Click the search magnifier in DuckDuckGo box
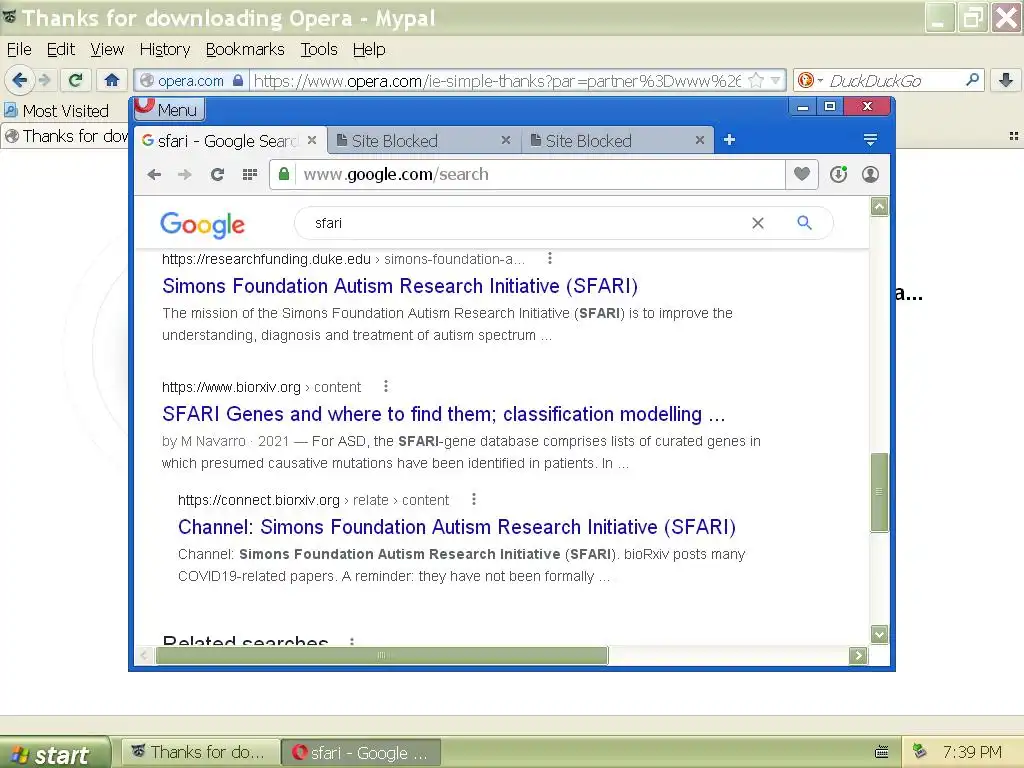The image size is (1024, 768). (972, 80)
